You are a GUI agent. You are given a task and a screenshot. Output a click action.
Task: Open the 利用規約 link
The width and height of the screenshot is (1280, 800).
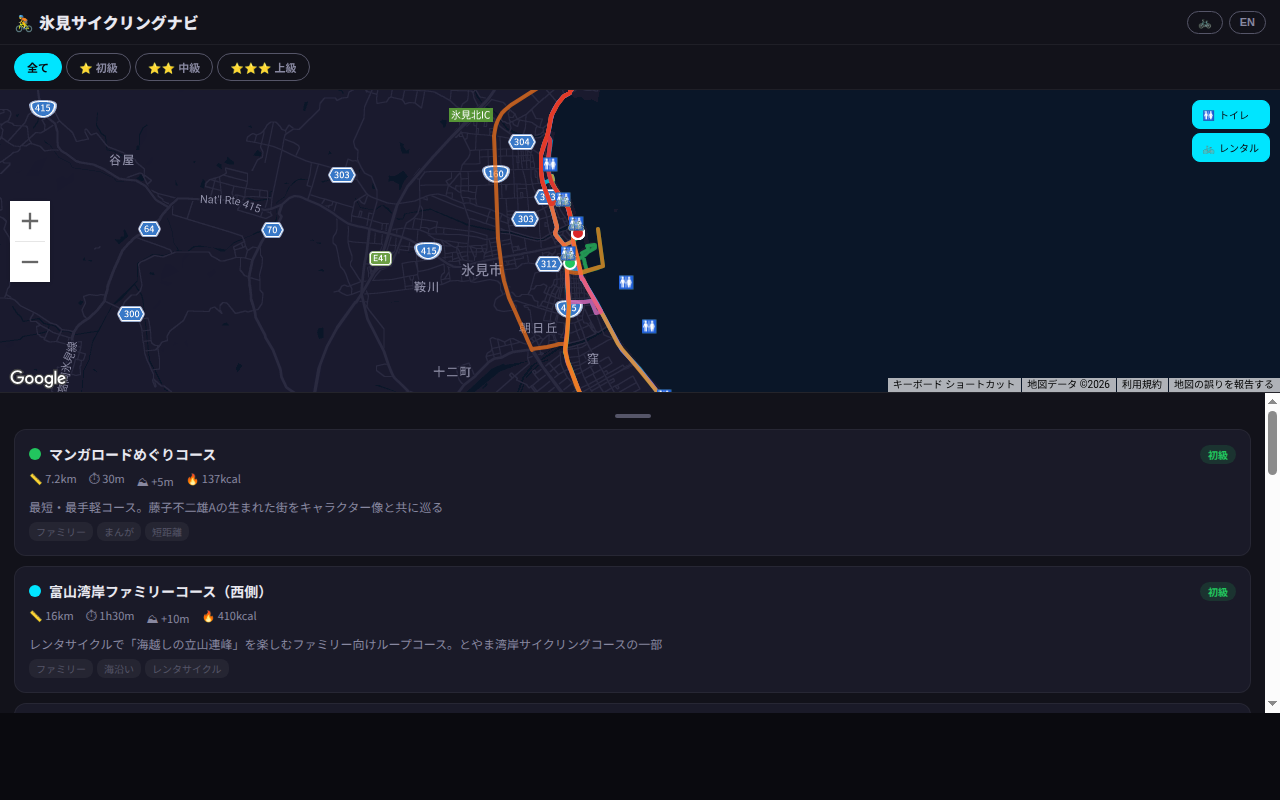[1140, 384]
